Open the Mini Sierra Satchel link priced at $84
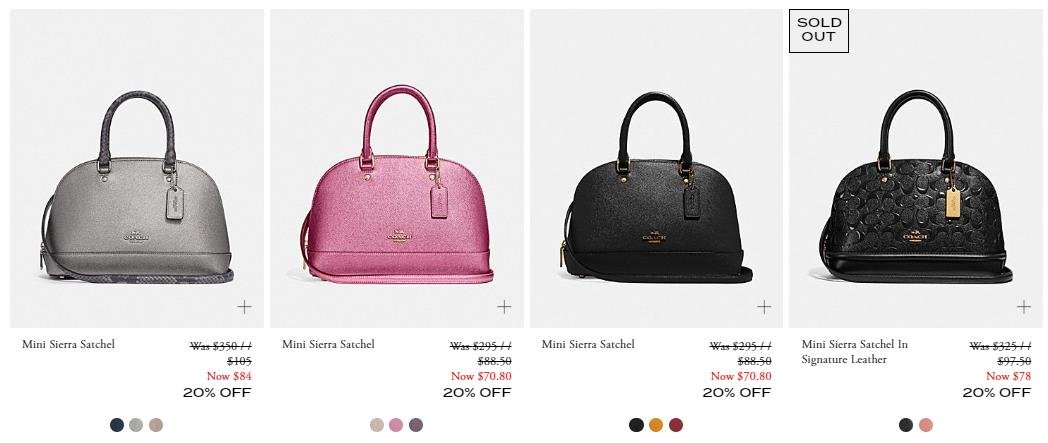1048x443 pixels. pos(68,345)
